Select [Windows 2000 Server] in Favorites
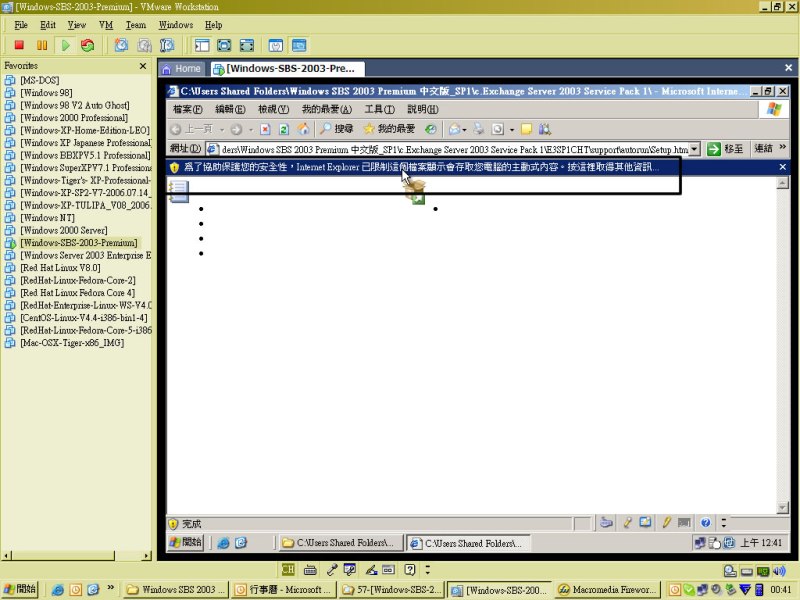Viewport: 800px width, 600px height. 64,230
